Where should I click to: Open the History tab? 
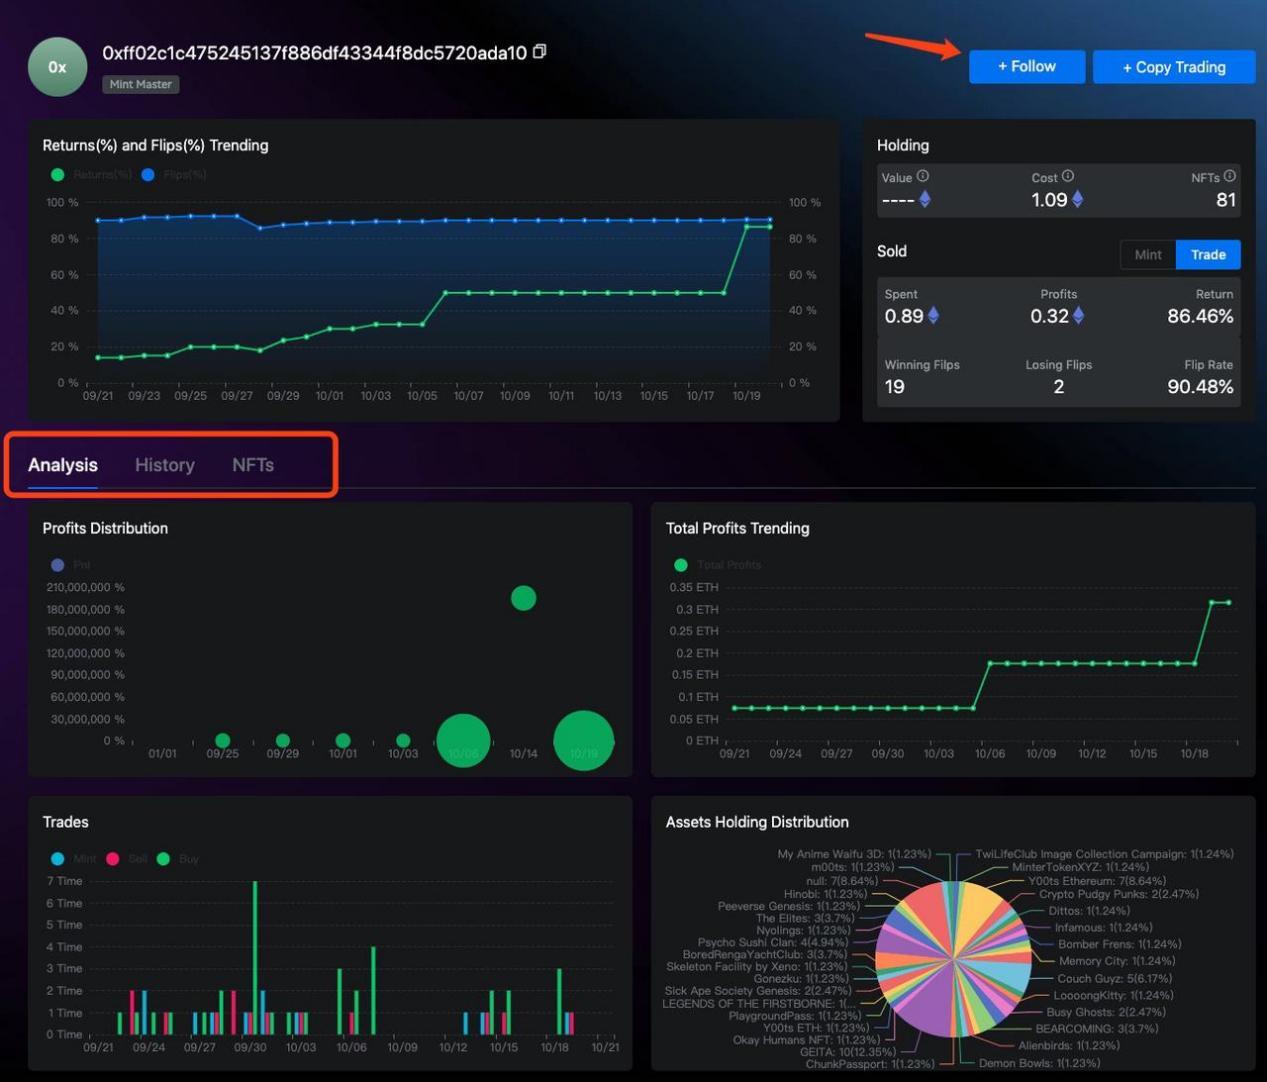click(165, 465)
